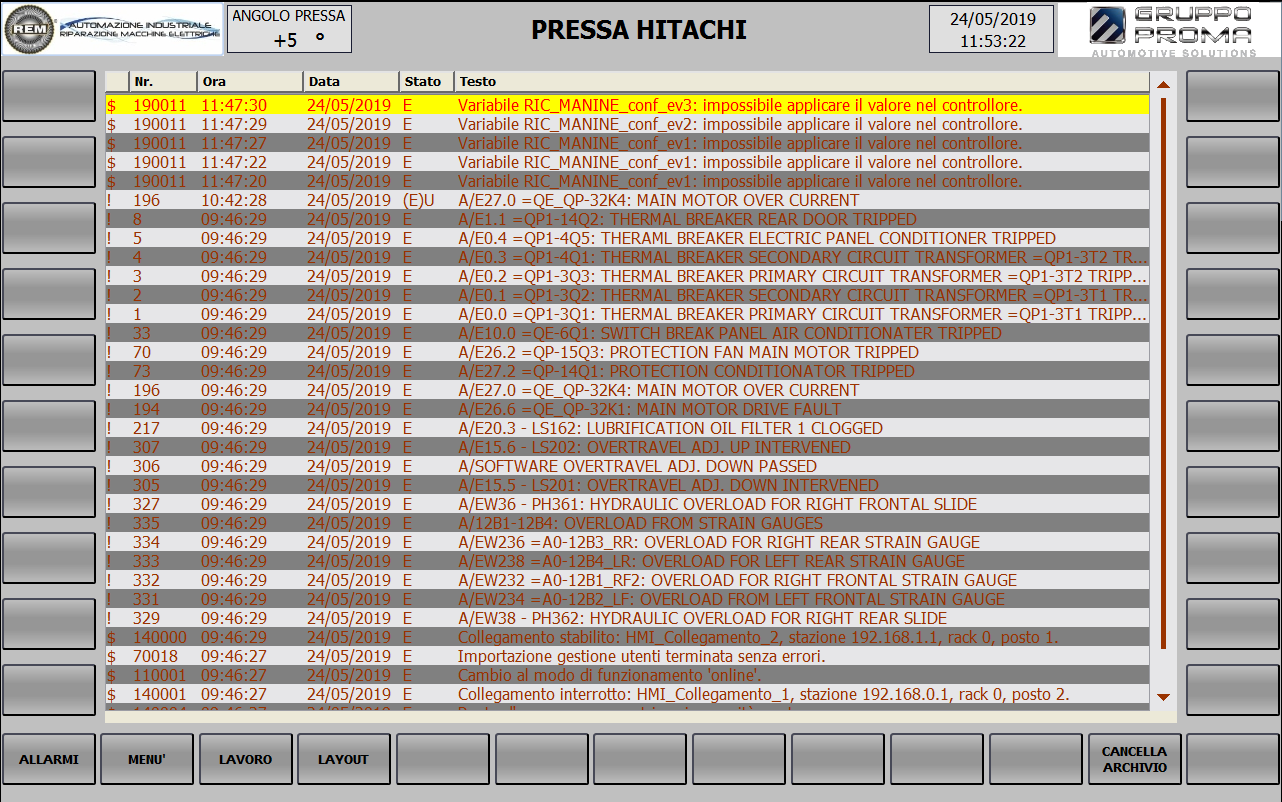Screen dimensions: 1282x802
Task: Select OVERLOAD FOR RIGHT FRONTAL STRAIN GAUGE
Action: point(627,581)
